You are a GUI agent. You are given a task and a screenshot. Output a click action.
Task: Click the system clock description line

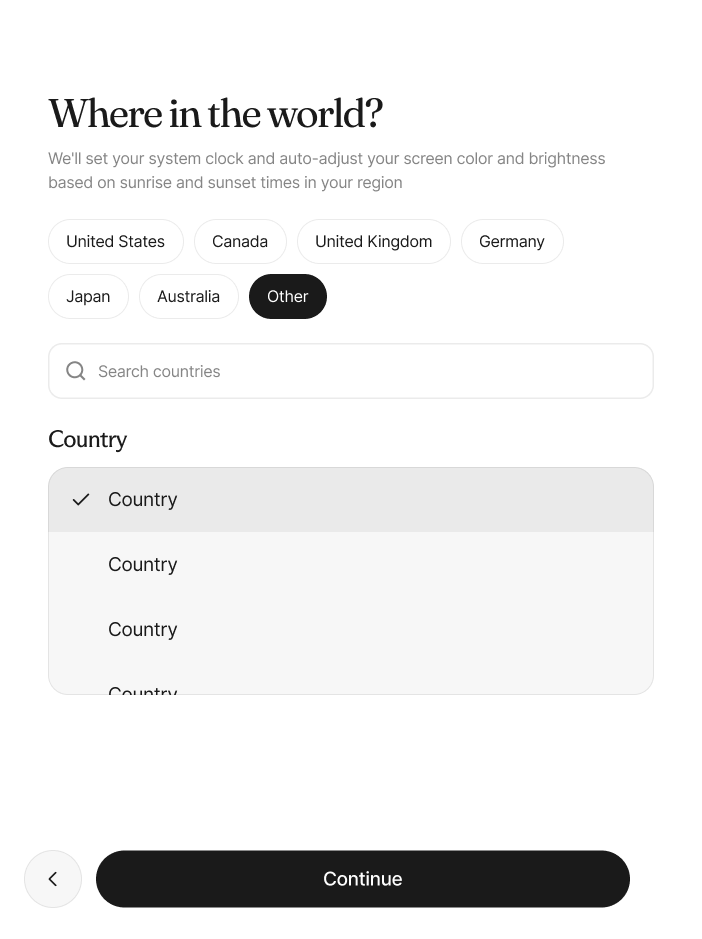coord(327,159)
